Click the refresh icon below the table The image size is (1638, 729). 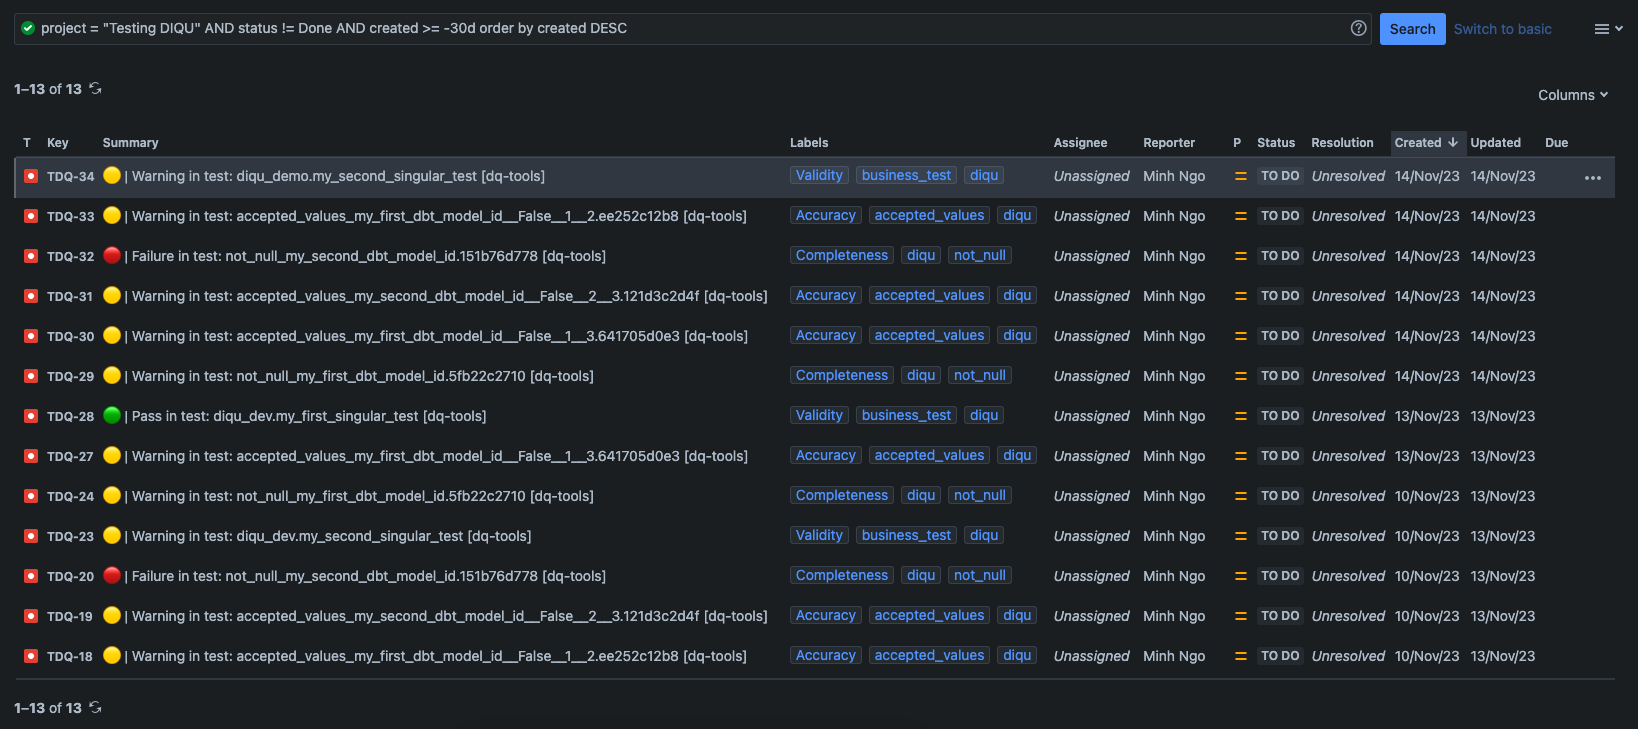95,707
